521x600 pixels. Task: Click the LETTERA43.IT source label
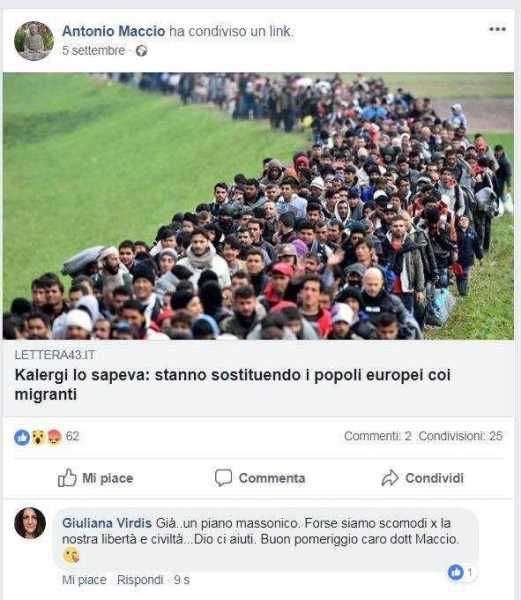pyautogui.click(x=55, y=355)
